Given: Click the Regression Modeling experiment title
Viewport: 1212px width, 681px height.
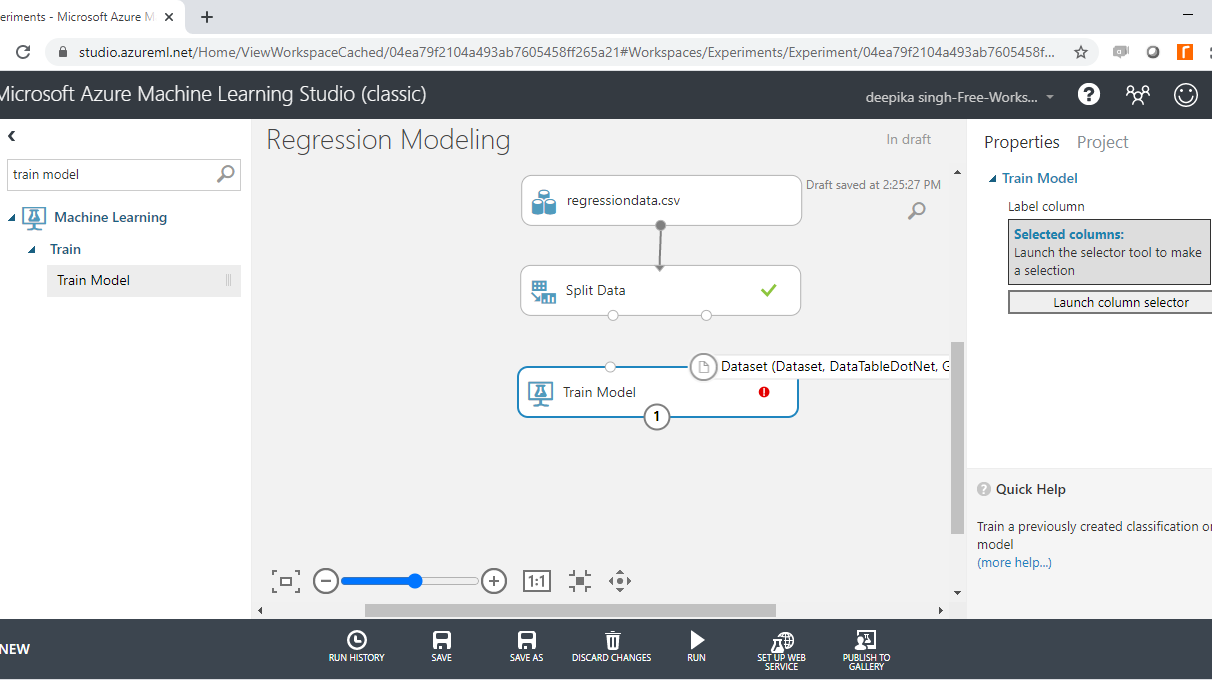Looking at the screenshot, I should 388,140.
